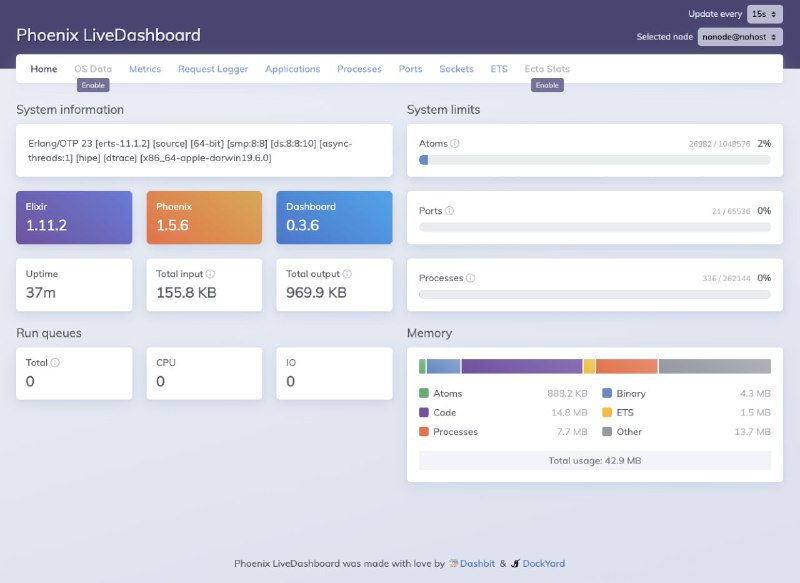Click the Dashbit logo icon in footer

coord(454,564)
